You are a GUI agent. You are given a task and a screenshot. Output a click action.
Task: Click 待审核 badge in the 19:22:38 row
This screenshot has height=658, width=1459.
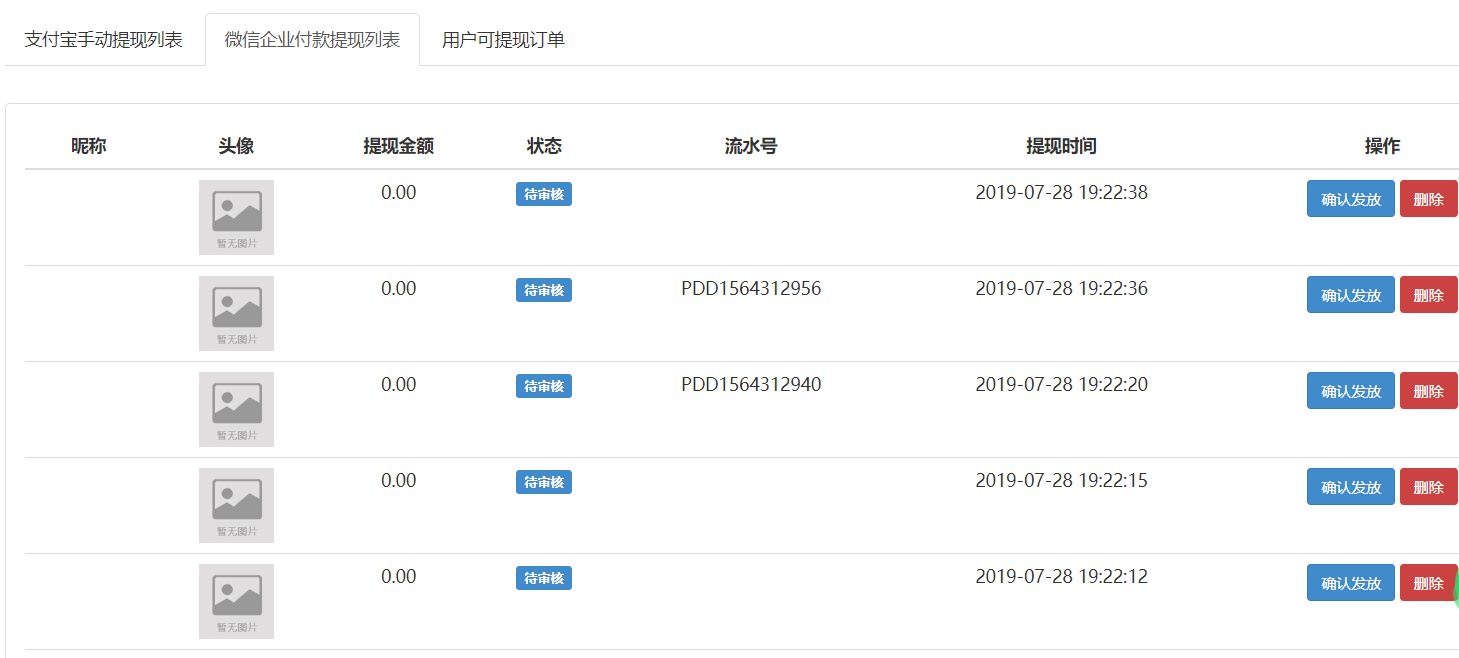[544, 194]
